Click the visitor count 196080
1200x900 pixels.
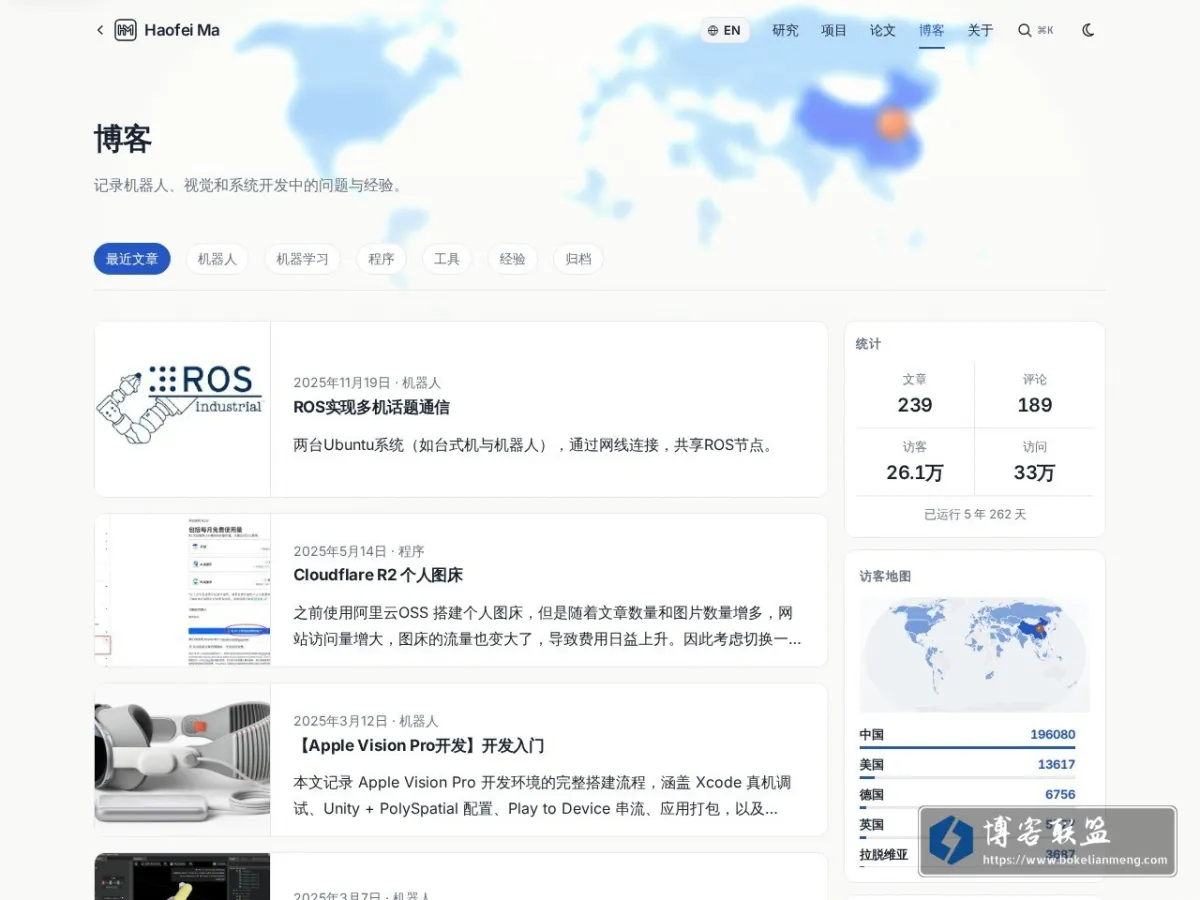(1053, 734)
